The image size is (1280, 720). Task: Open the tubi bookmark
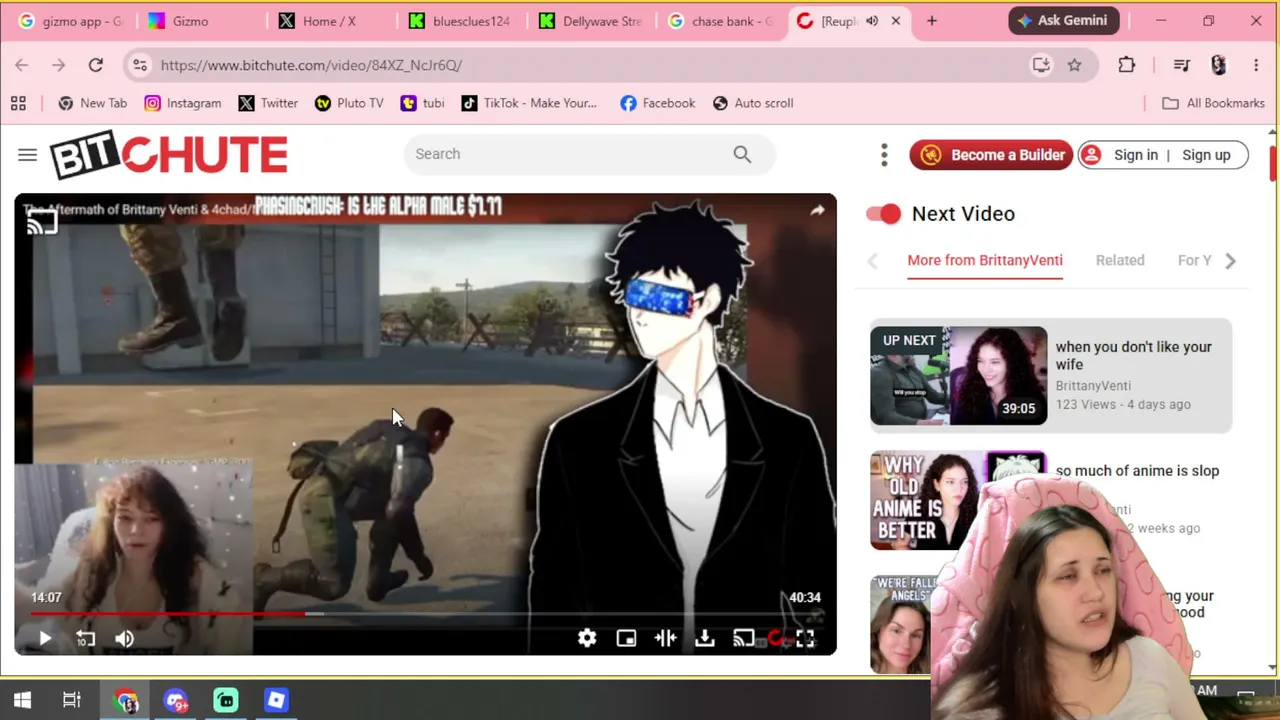[422, 103]
